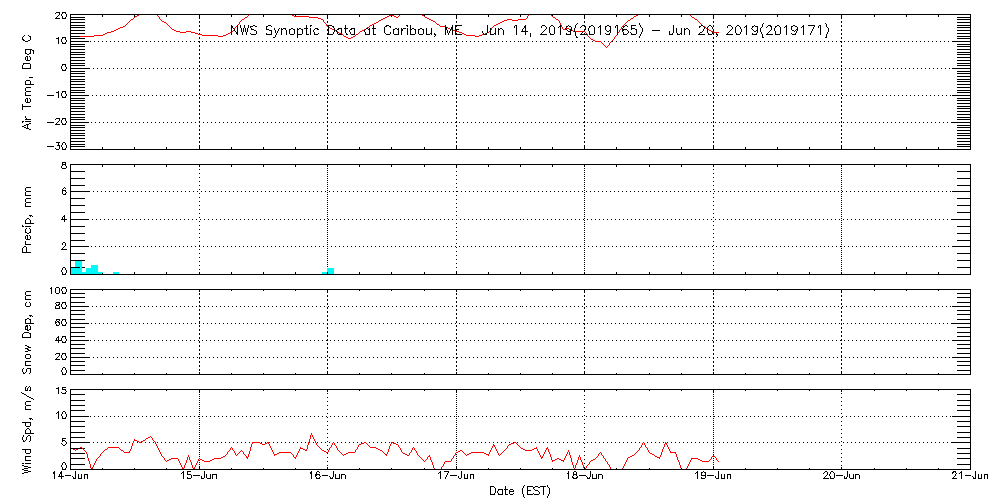Click the '100' tick on the snow depth axis
Viewport: 1000px width, 500px height.
(x=57, y=291)
